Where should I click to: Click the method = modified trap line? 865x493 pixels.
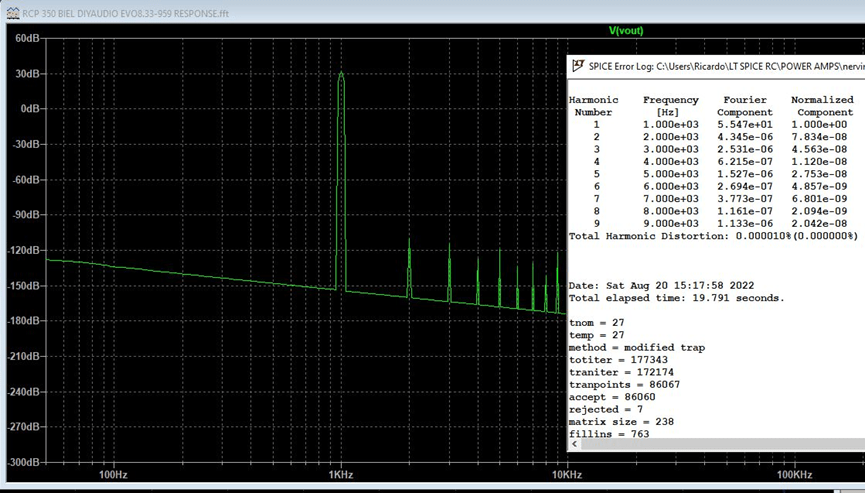pyautogui.click(x=637, y=347)
